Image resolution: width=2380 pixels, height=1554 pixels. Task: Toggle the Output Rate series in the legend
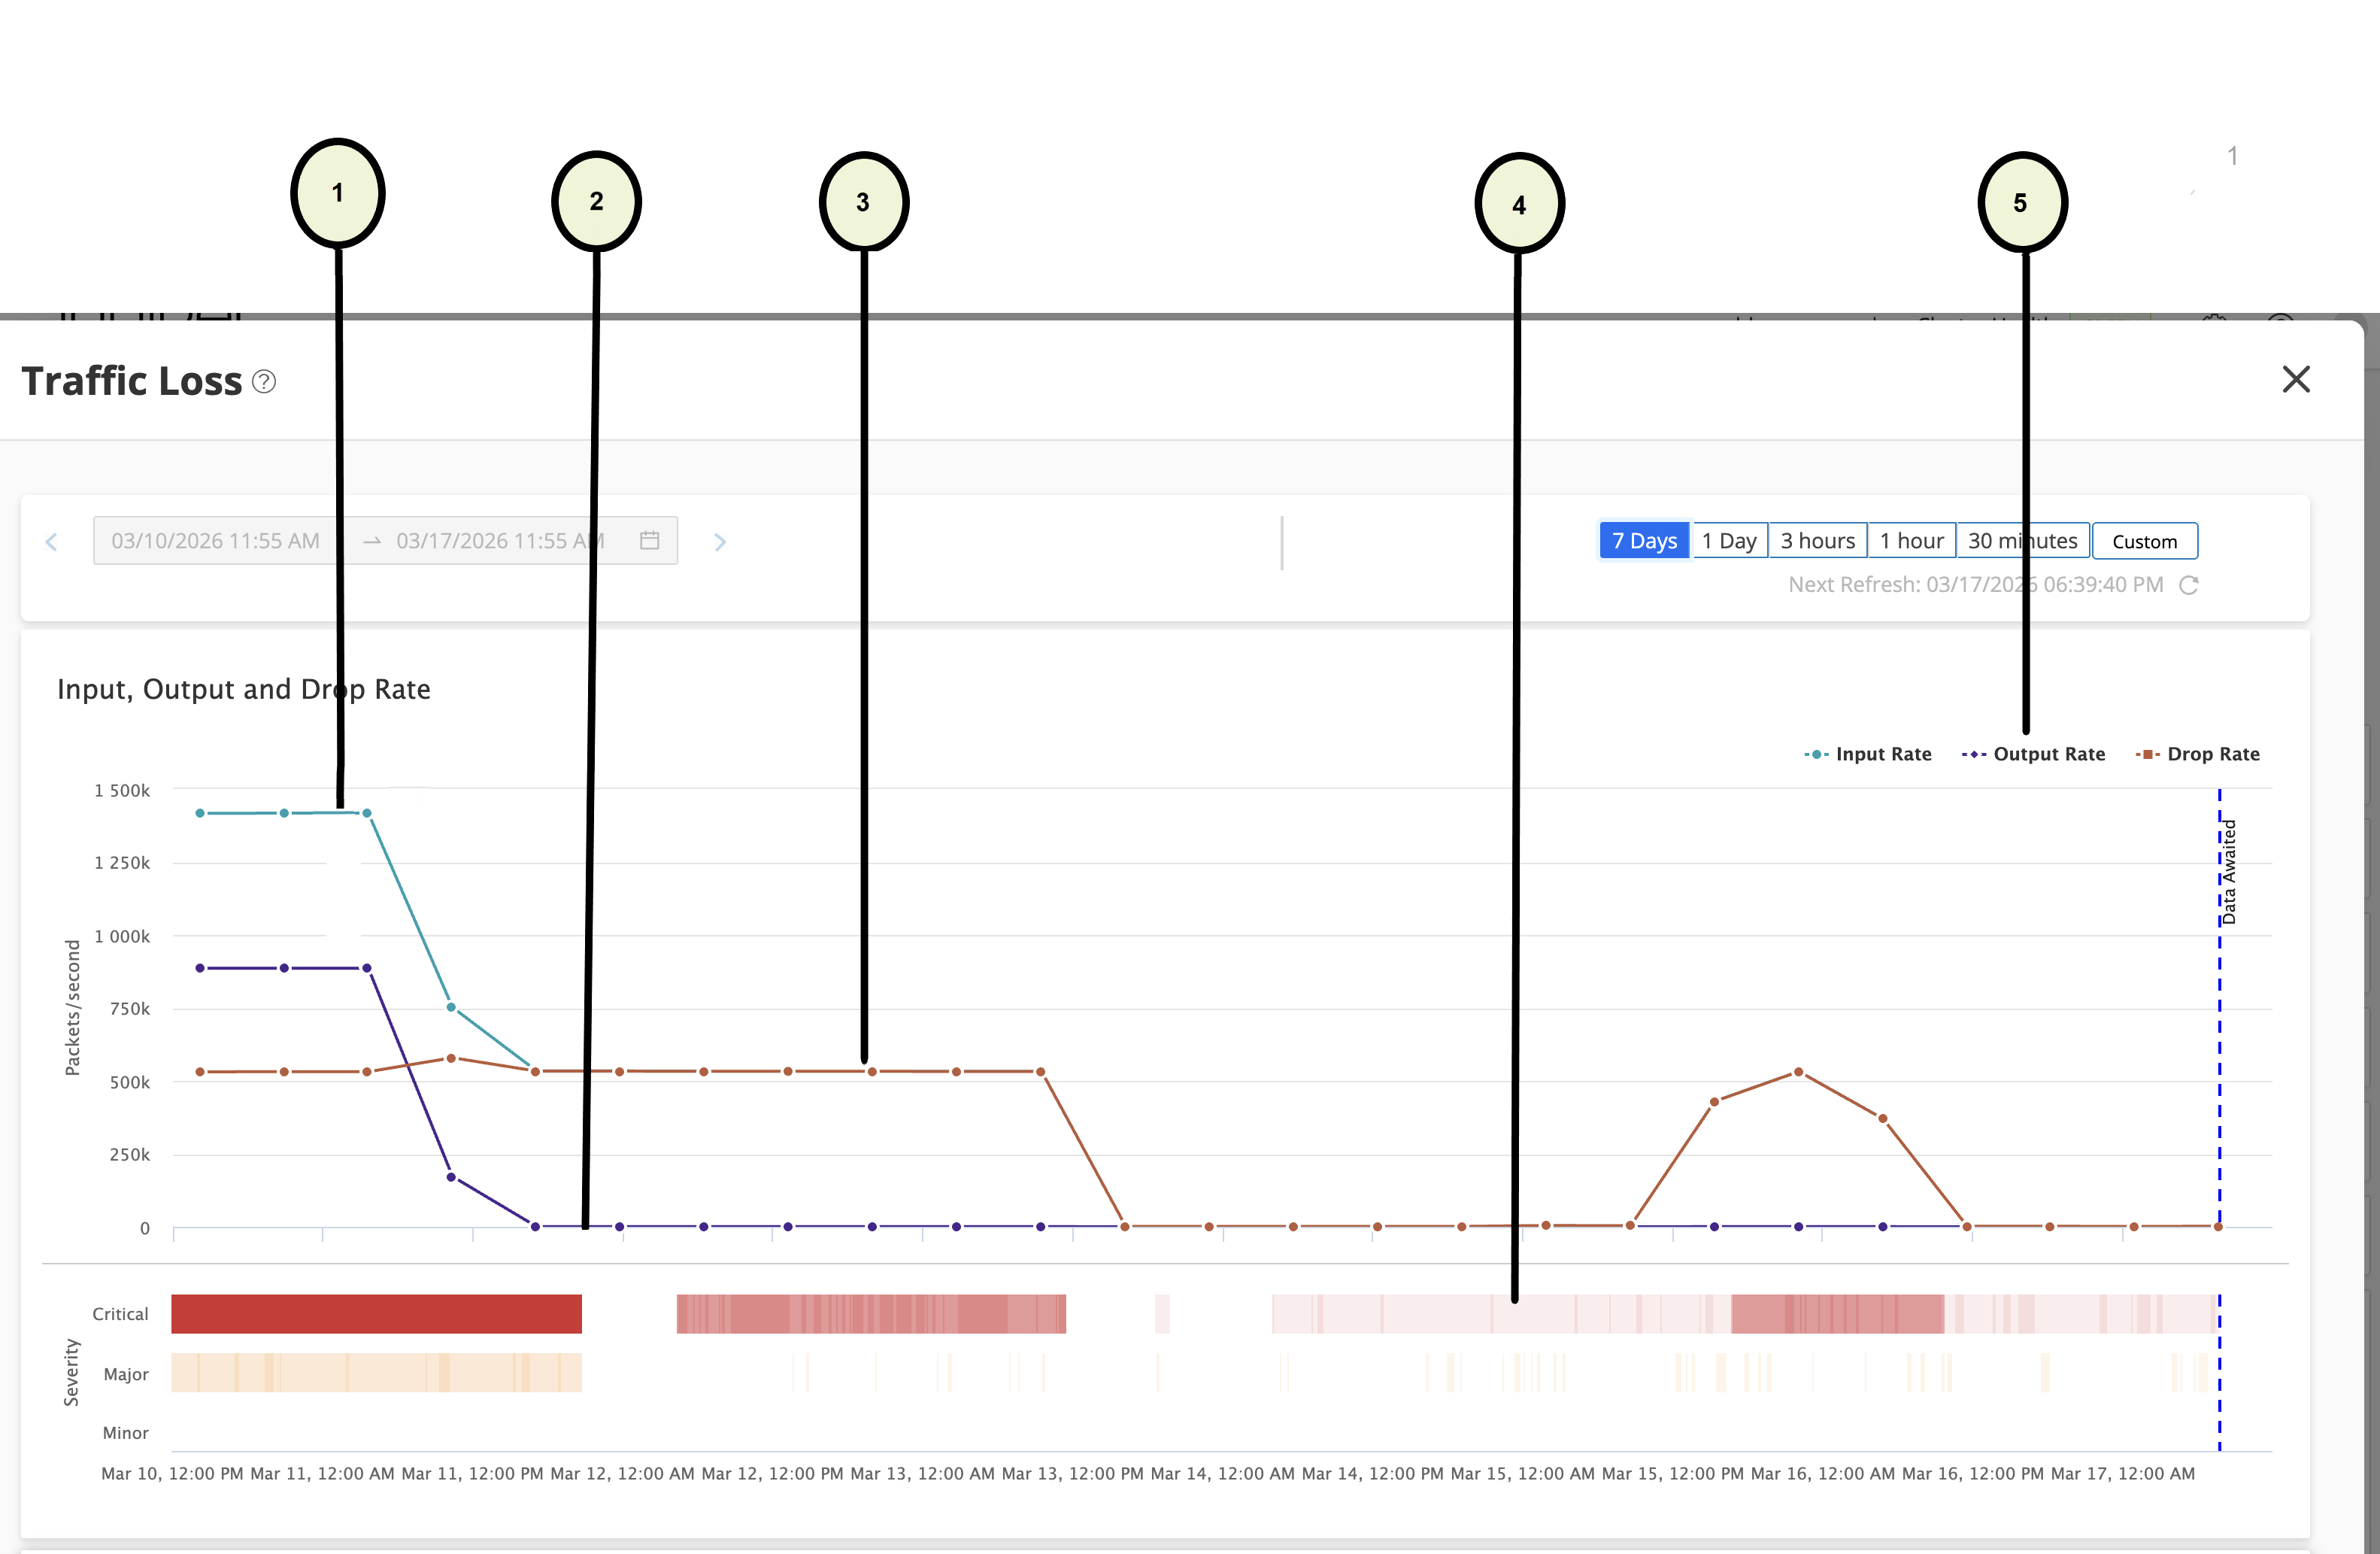(2033, 754)
